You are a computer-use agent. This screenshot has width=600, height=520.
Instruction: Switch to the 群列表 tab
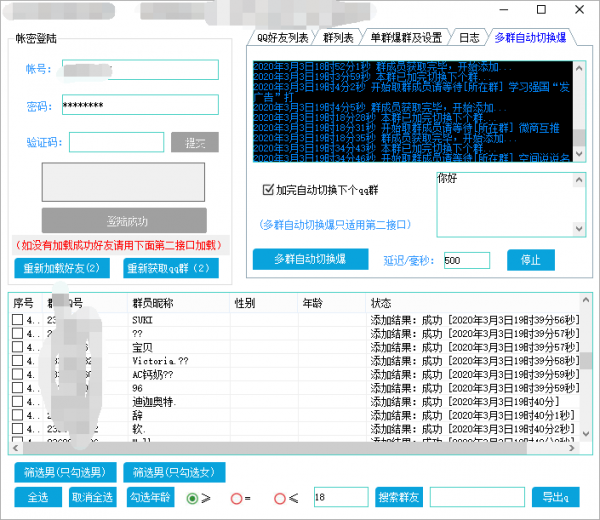pyautogui.click(x=338, y=37)
